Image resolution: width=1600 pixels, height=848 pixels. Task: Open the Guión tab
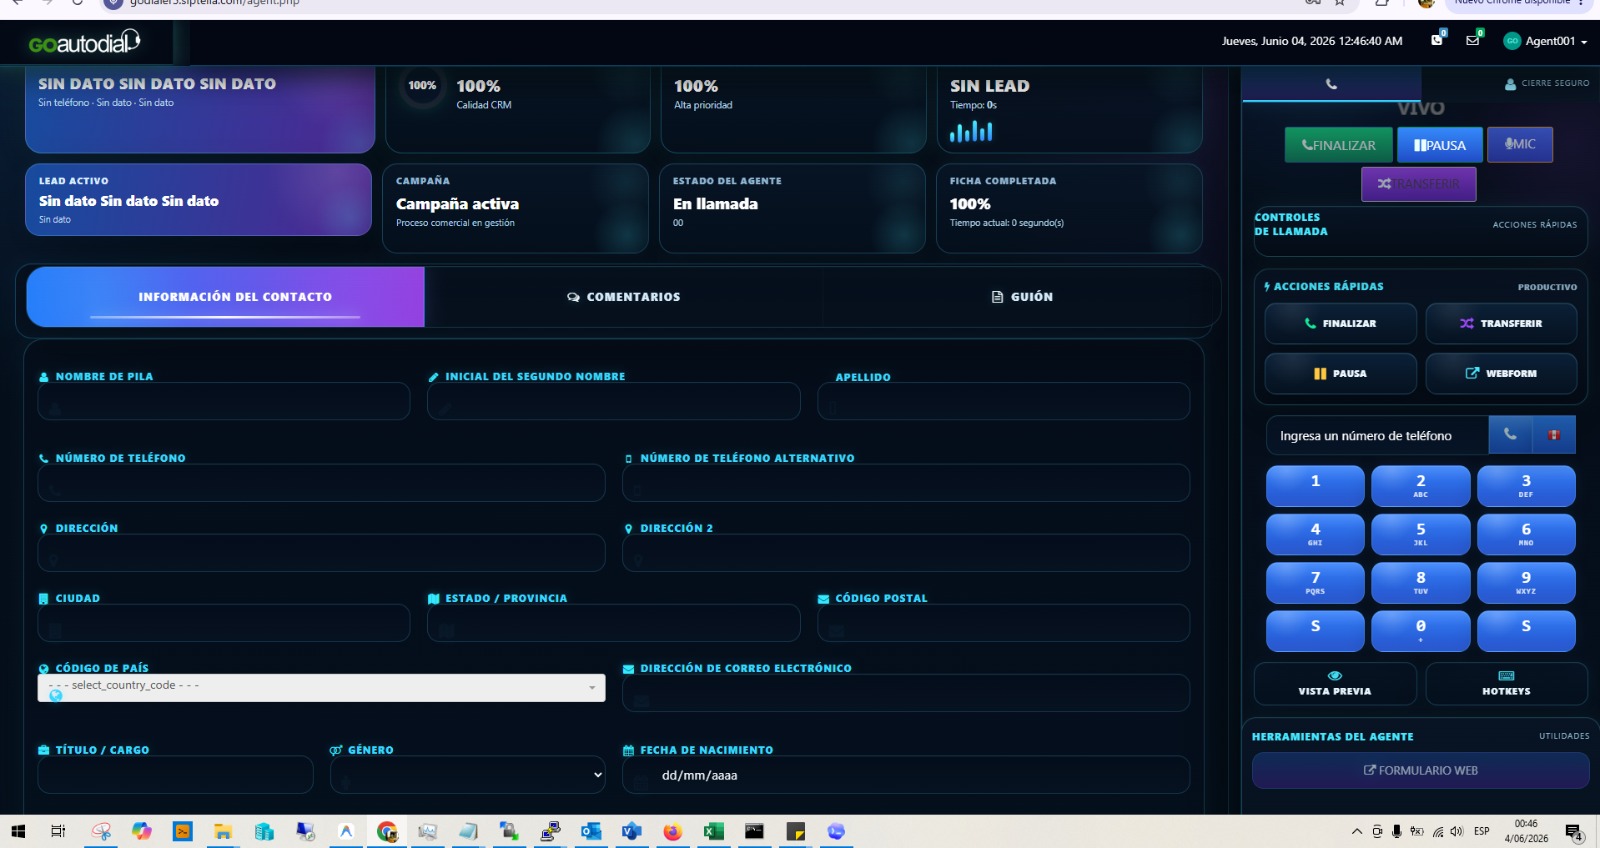1021,297
